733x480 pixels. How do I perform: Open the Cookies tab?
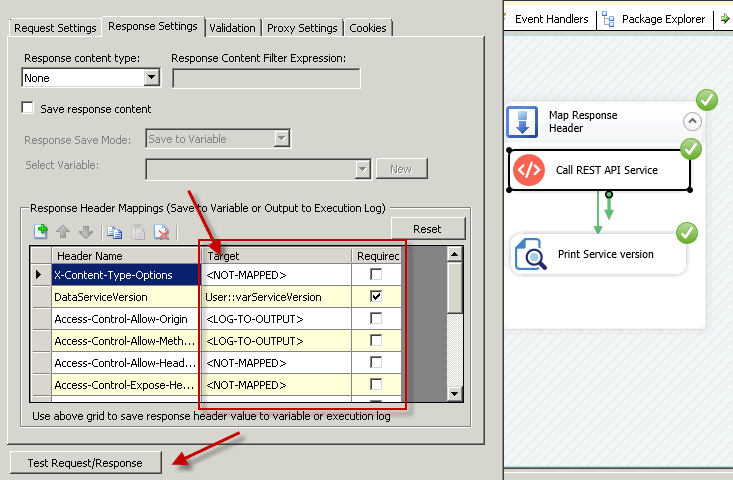pyautogui.click(x=368, y=28)
